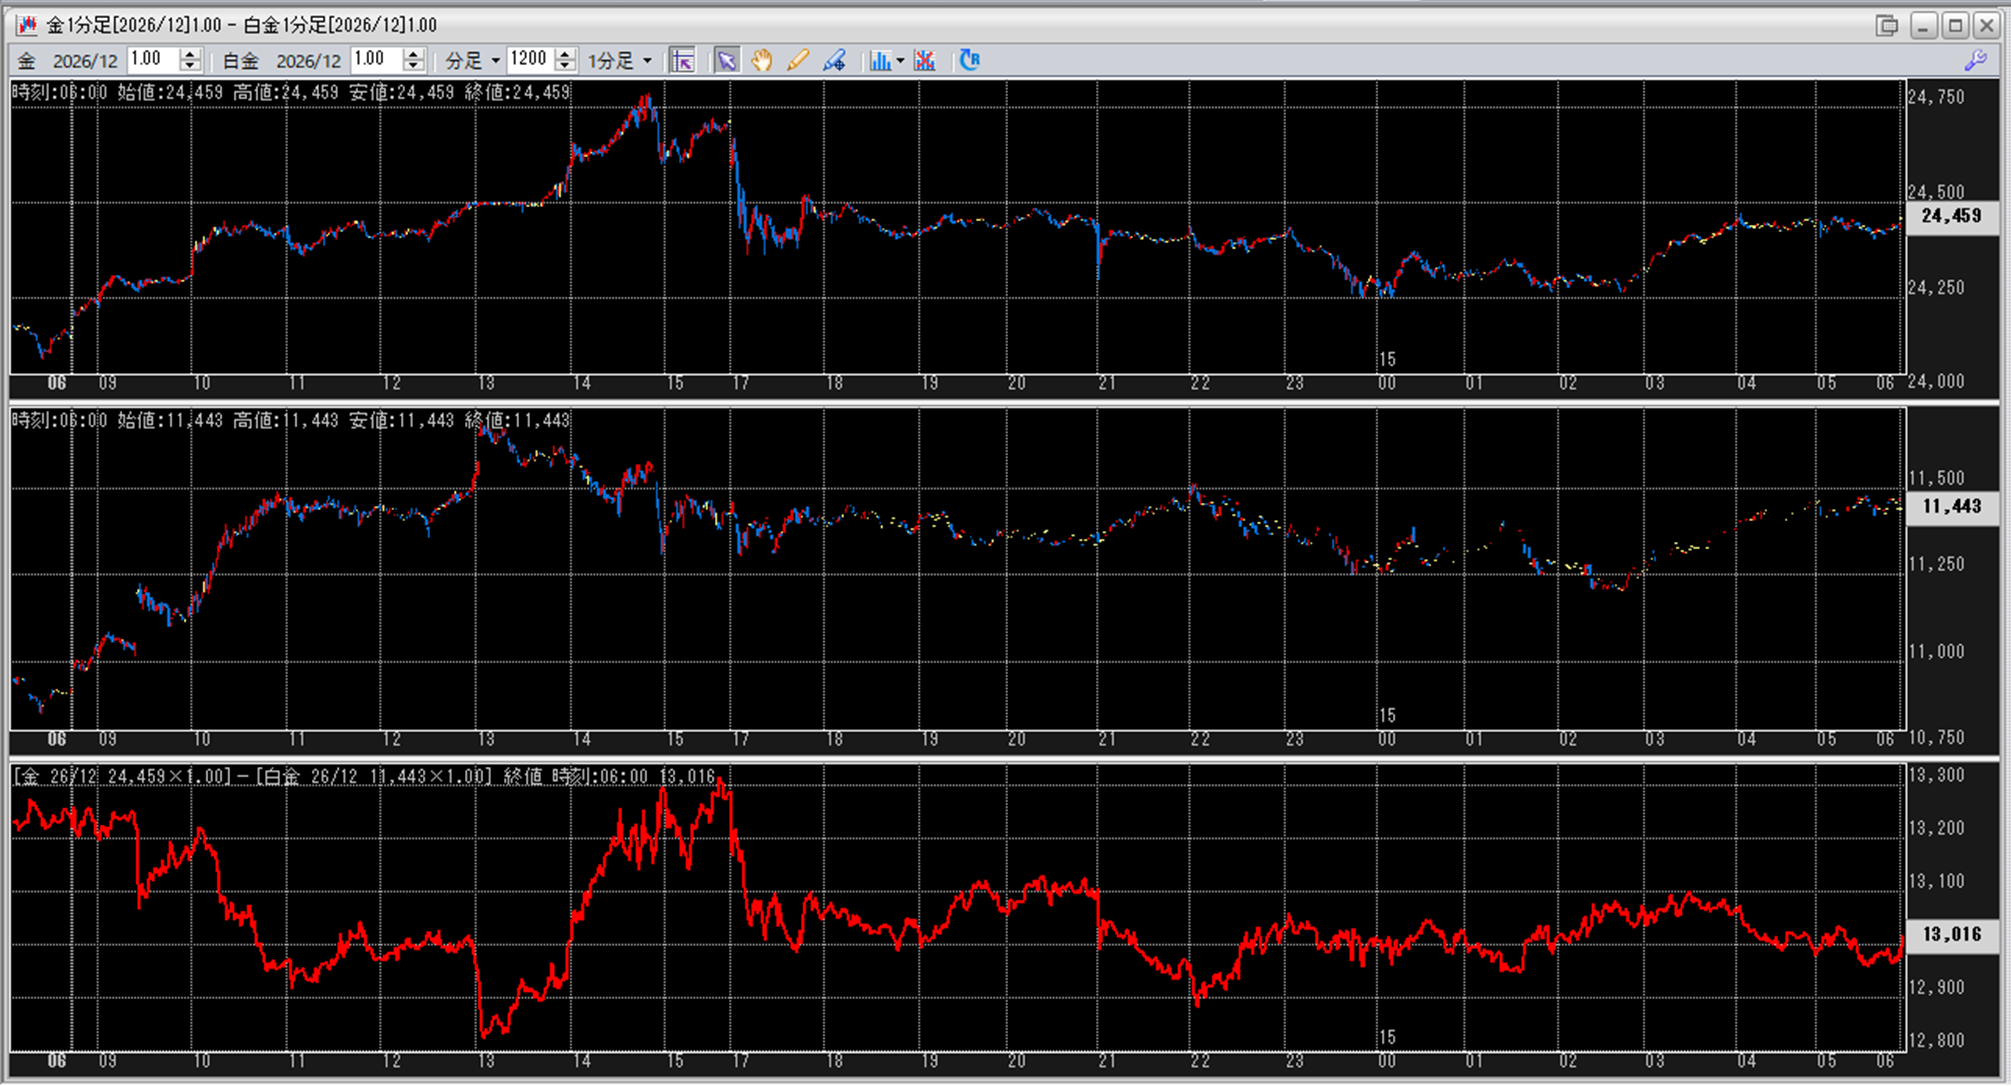Click the 白金 commodity label button
2011x1086 pixels.
pos(240,61)
